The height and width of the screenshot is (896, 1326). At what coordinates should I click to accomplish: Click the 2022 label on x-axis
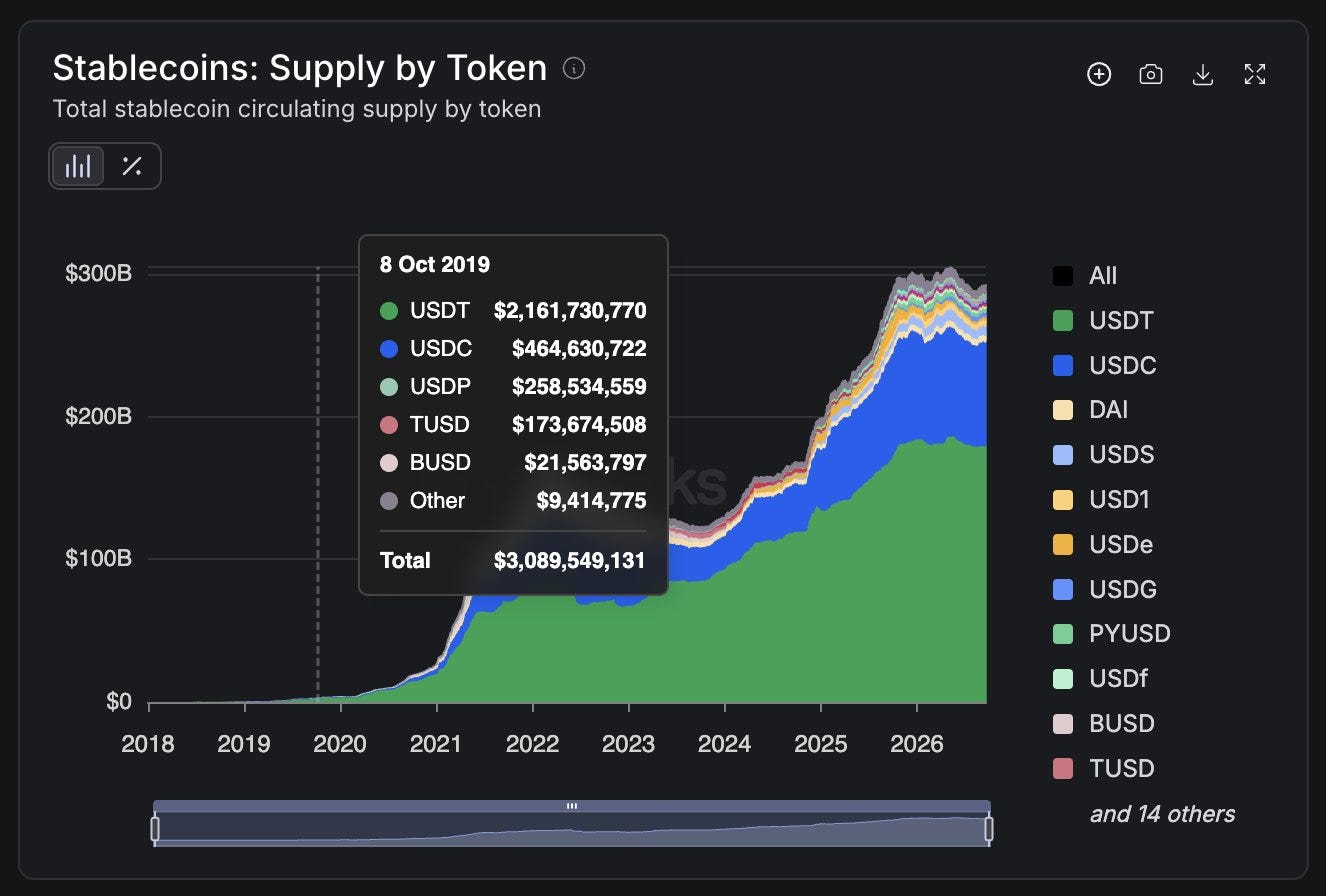pyautogui.click(x=532, y=744)
